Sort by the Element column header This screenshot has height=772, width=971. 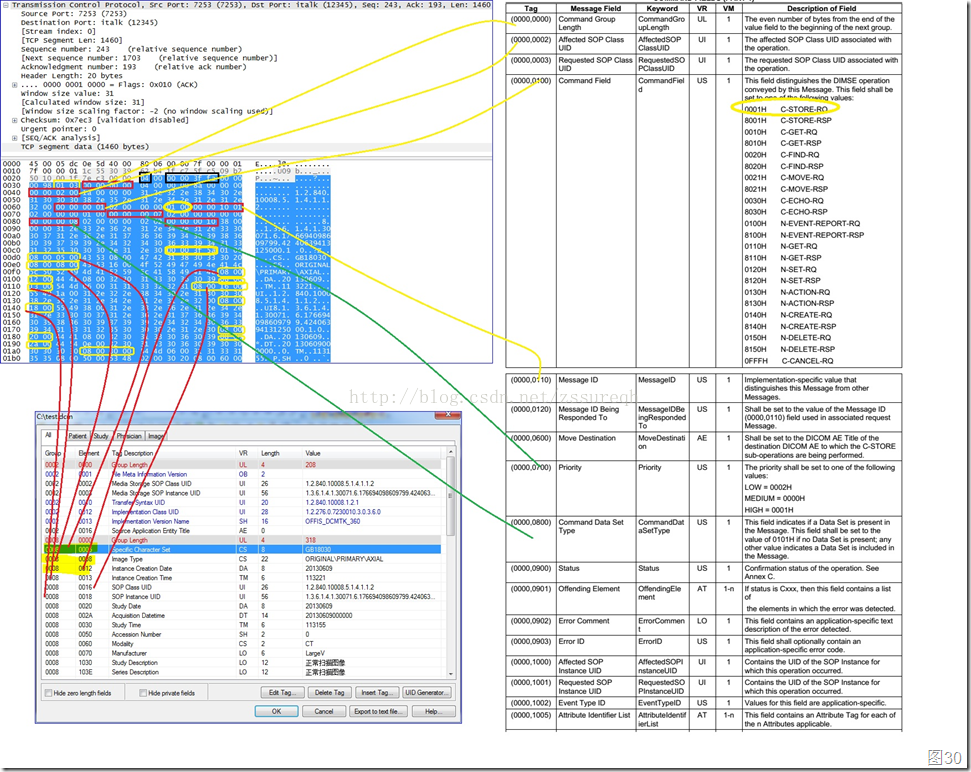click(x=92, y=453)
